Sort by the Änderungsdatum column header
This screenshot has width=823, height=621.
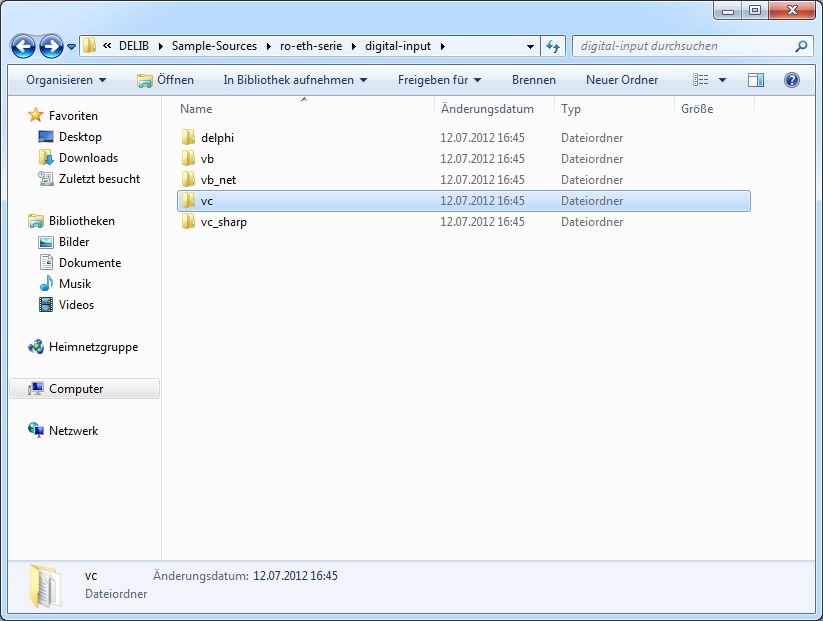(487, 109)
